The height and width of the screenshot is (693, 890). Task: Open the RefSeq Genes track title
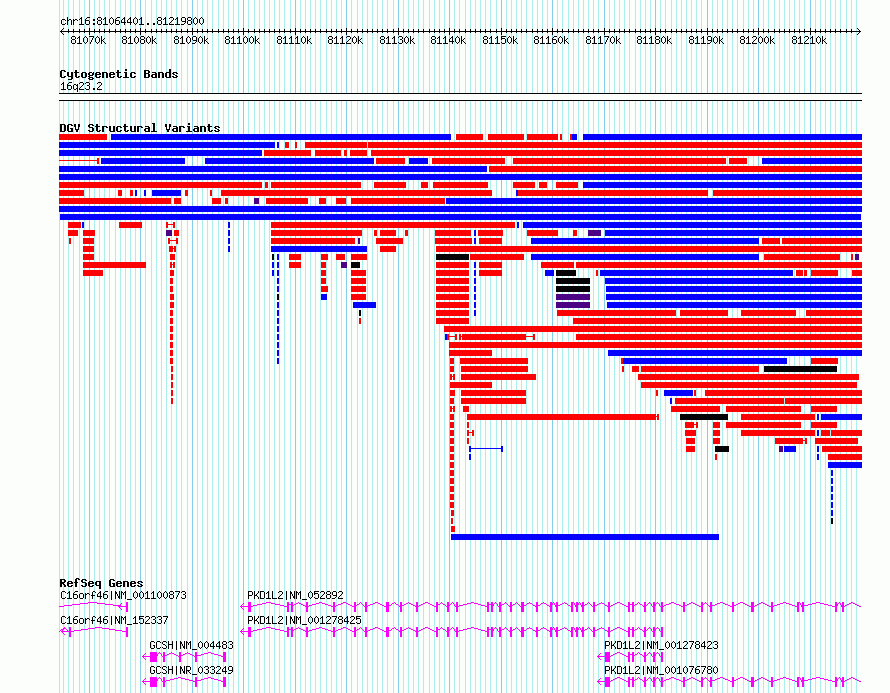[101, 583]
